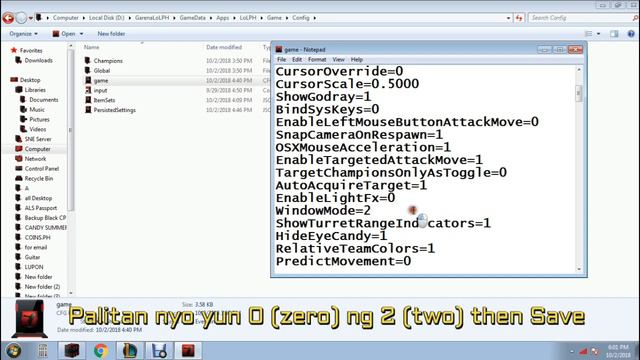Open the Edit menu in Notepad
Screen dimensions: 640x360
click(x=297, y=60)
